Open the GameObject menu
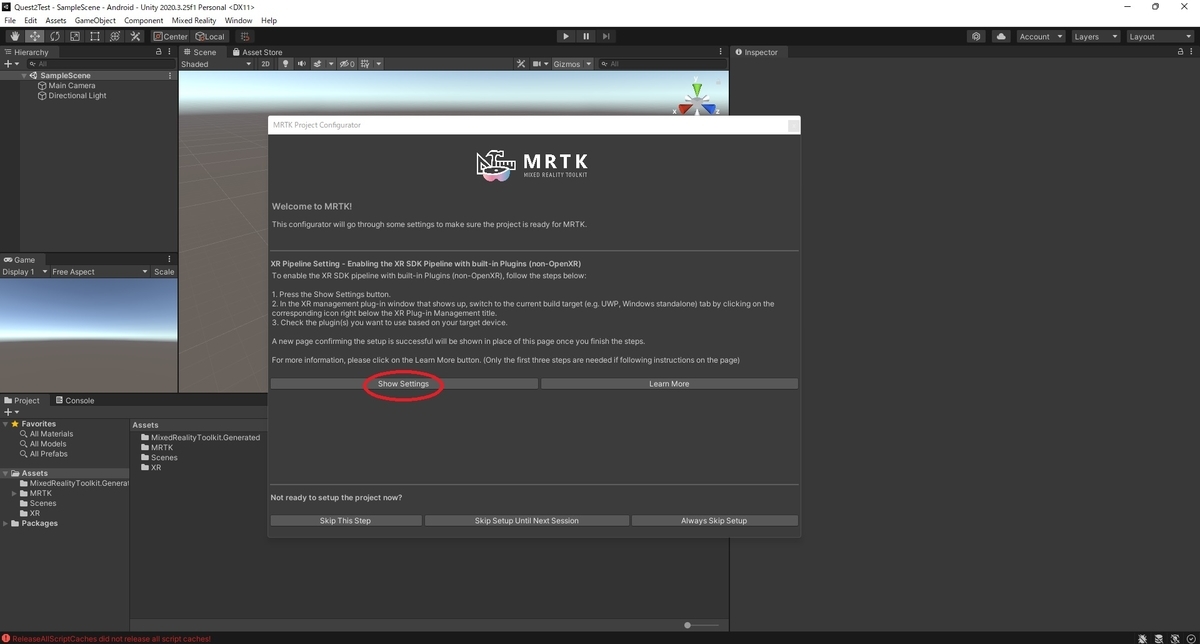The image size is (1200, 644). (x=95, y=20)
